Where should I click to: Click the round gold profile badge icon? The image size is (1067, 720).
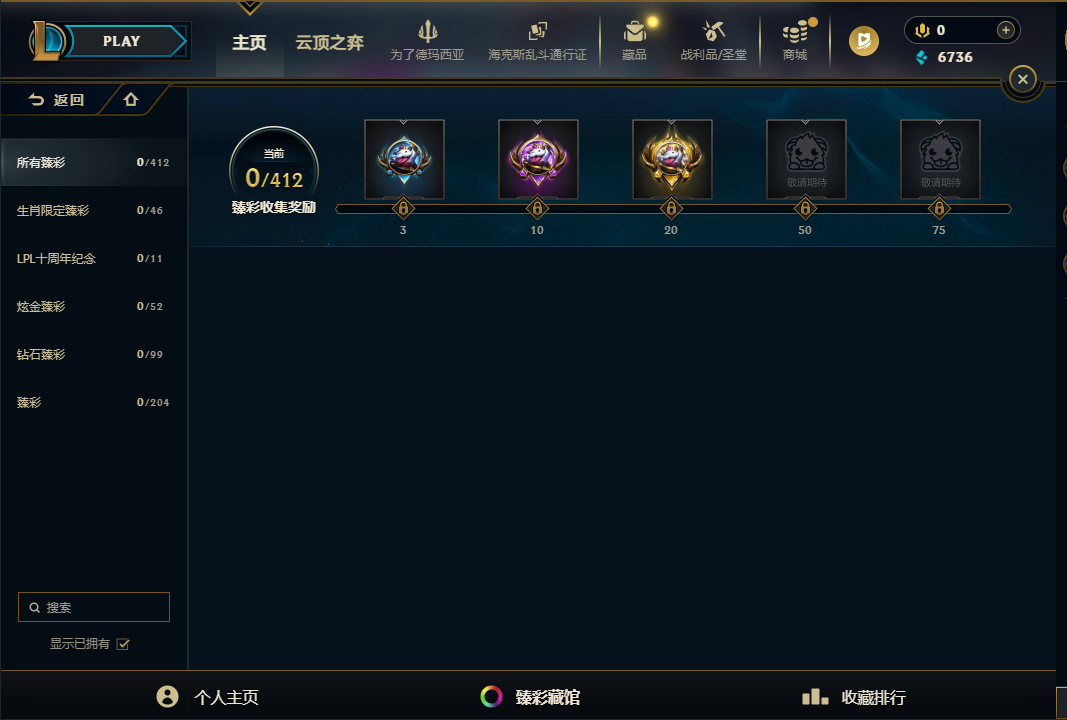click(864, 42)
